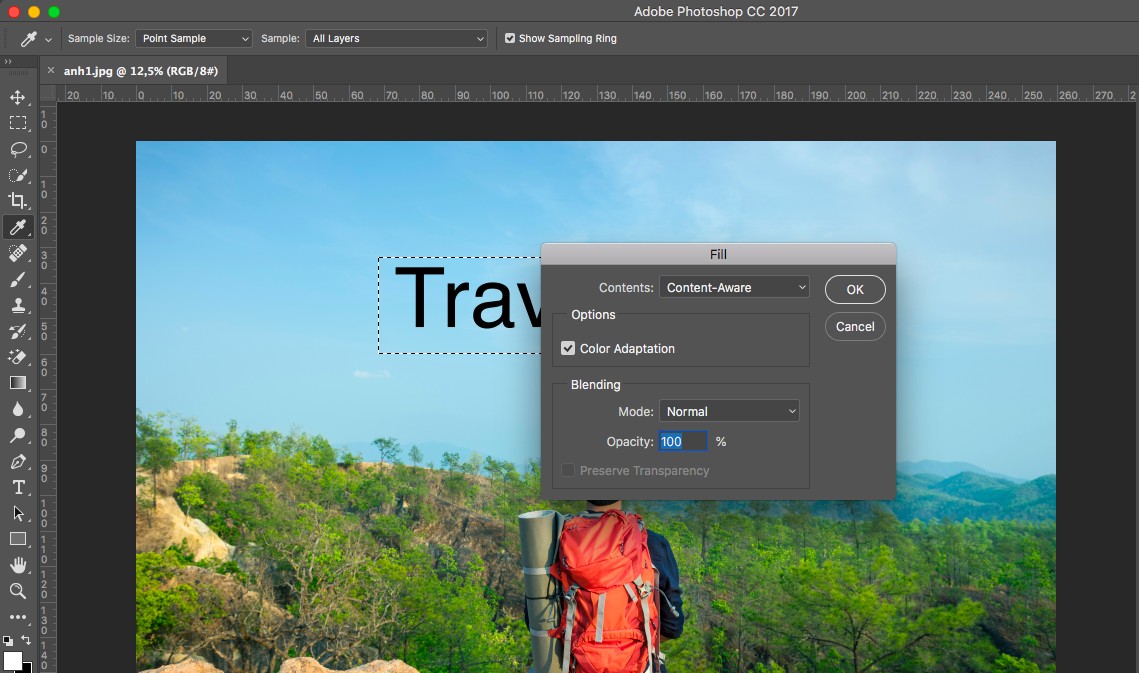Select the Hand tool
The image size is (1139, 673).
(17, 565)
